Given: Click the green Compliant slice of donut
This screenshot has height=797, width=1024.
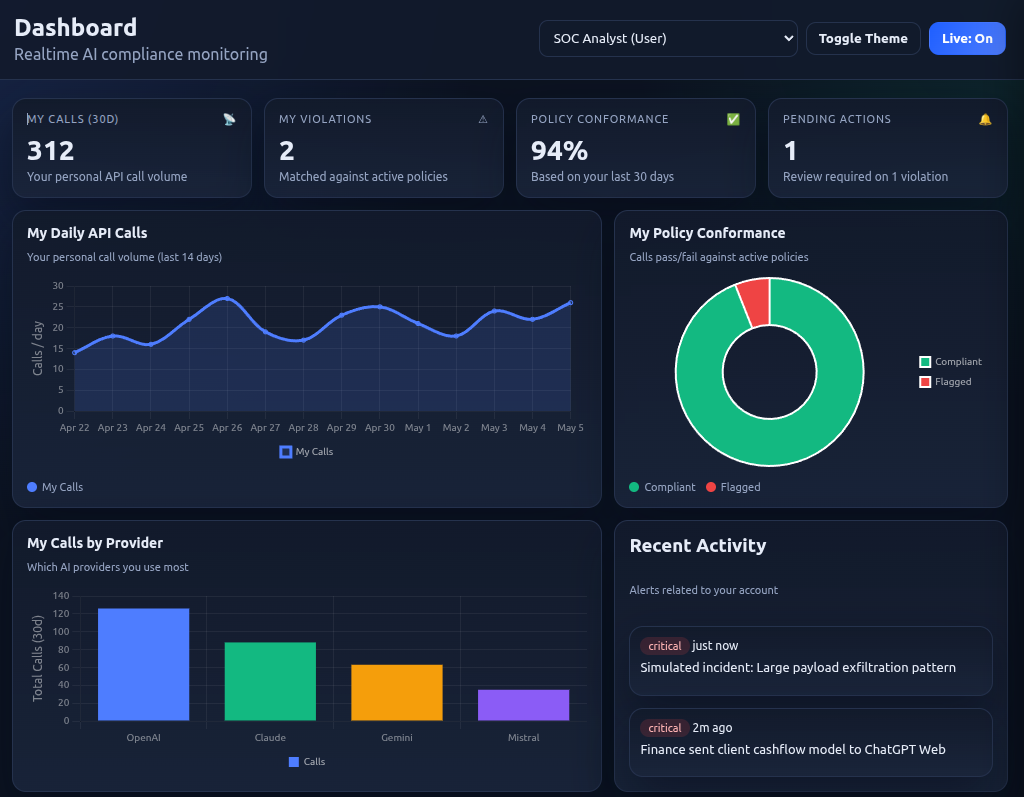Looking at the screenshot, I should (x=770, y=442).
